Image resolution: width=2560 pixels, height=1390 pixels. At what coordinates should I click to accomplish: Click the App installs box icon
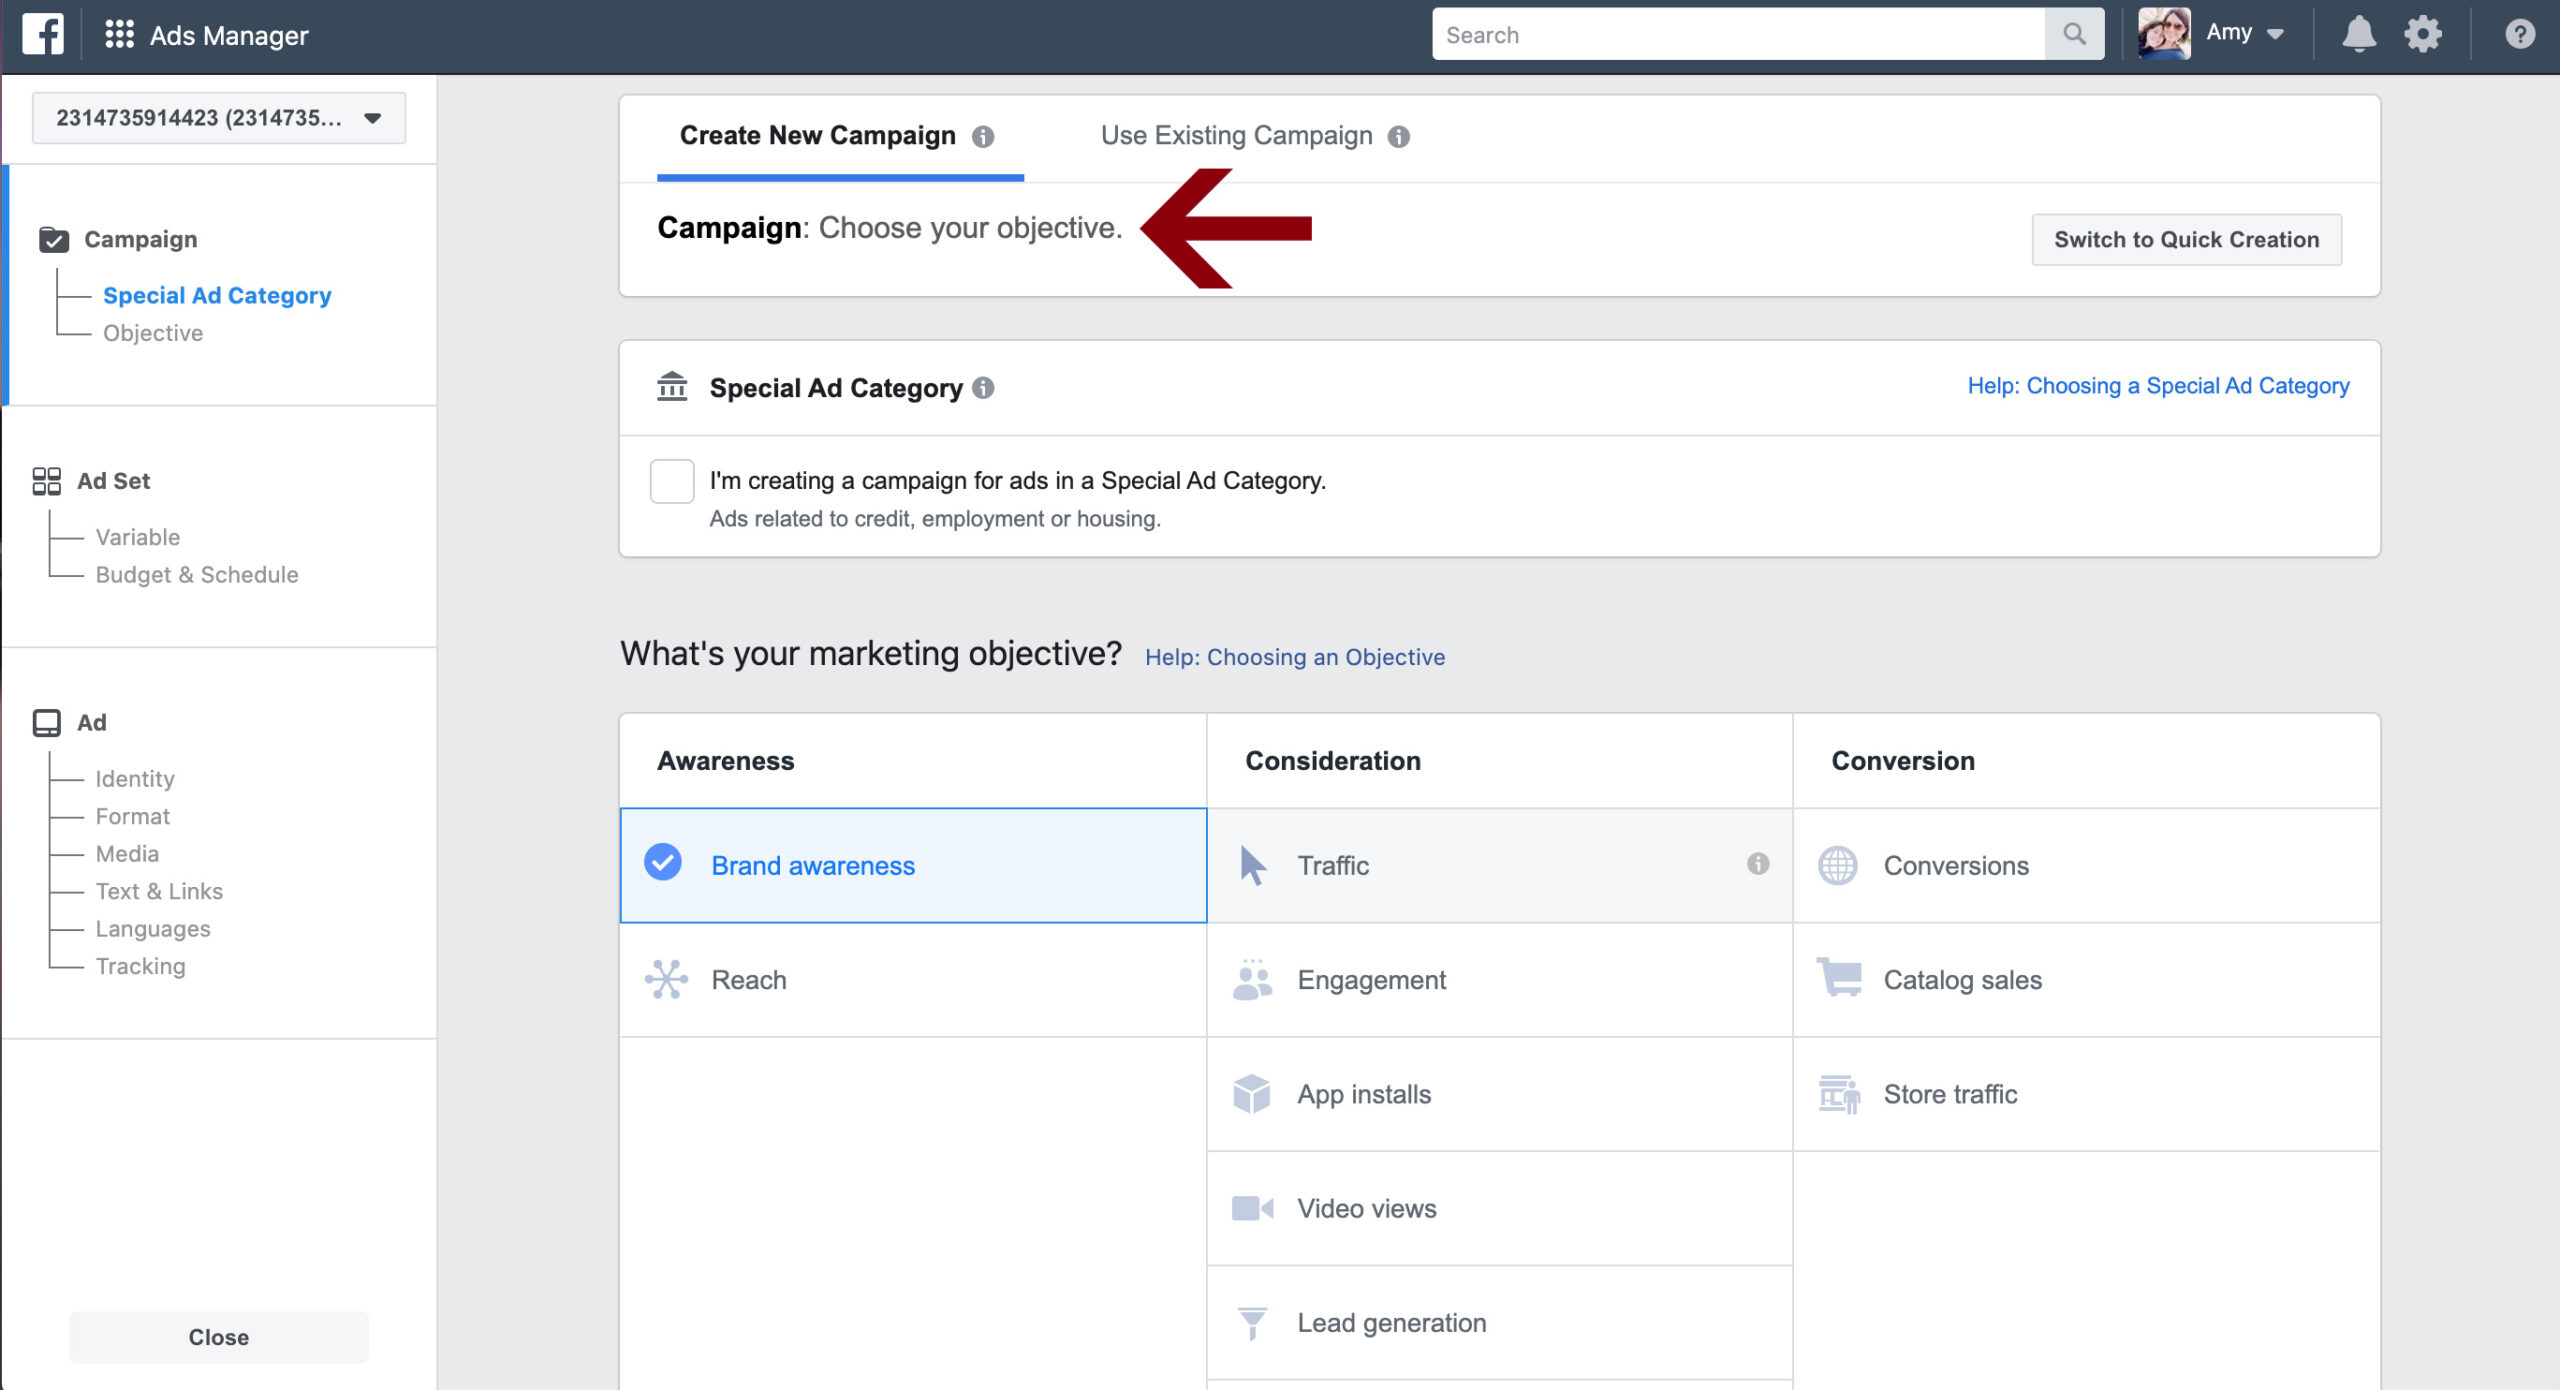pyautogui.click(x=1252, y=1095)
